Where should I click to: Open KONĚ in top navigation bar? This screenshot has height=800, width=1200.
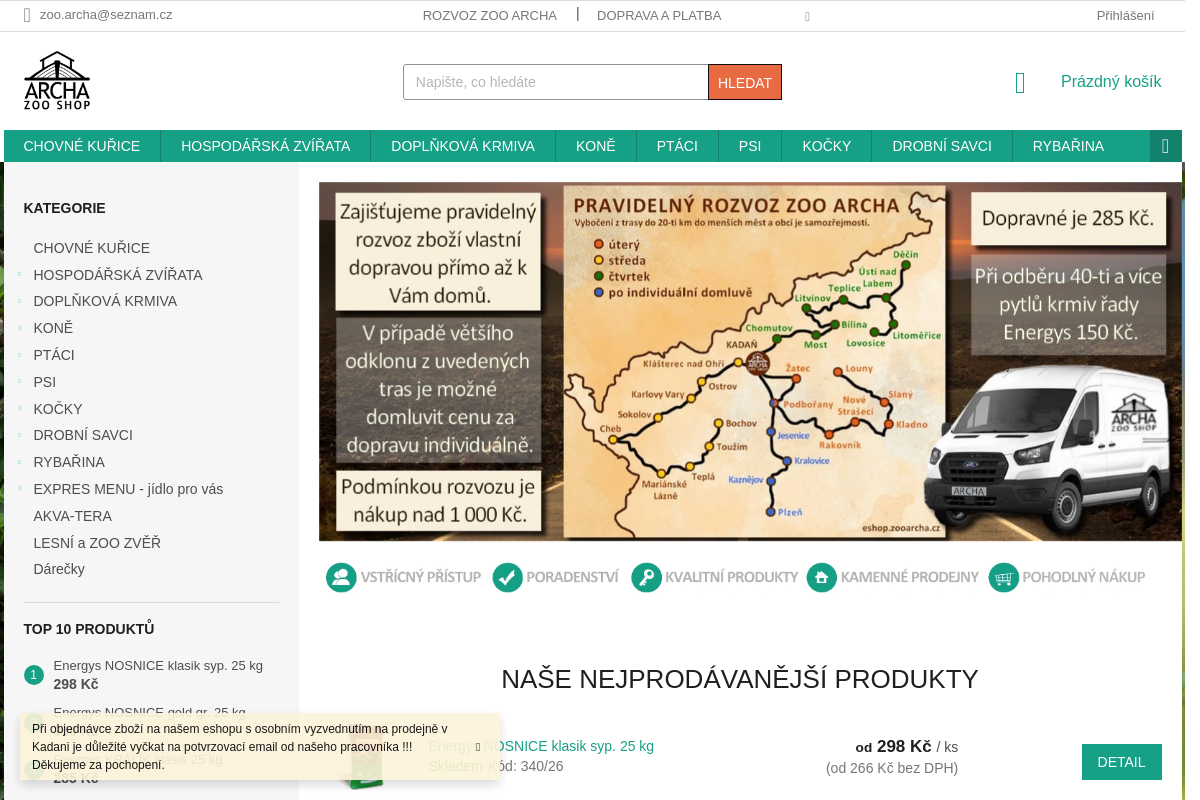coord(596,146)
